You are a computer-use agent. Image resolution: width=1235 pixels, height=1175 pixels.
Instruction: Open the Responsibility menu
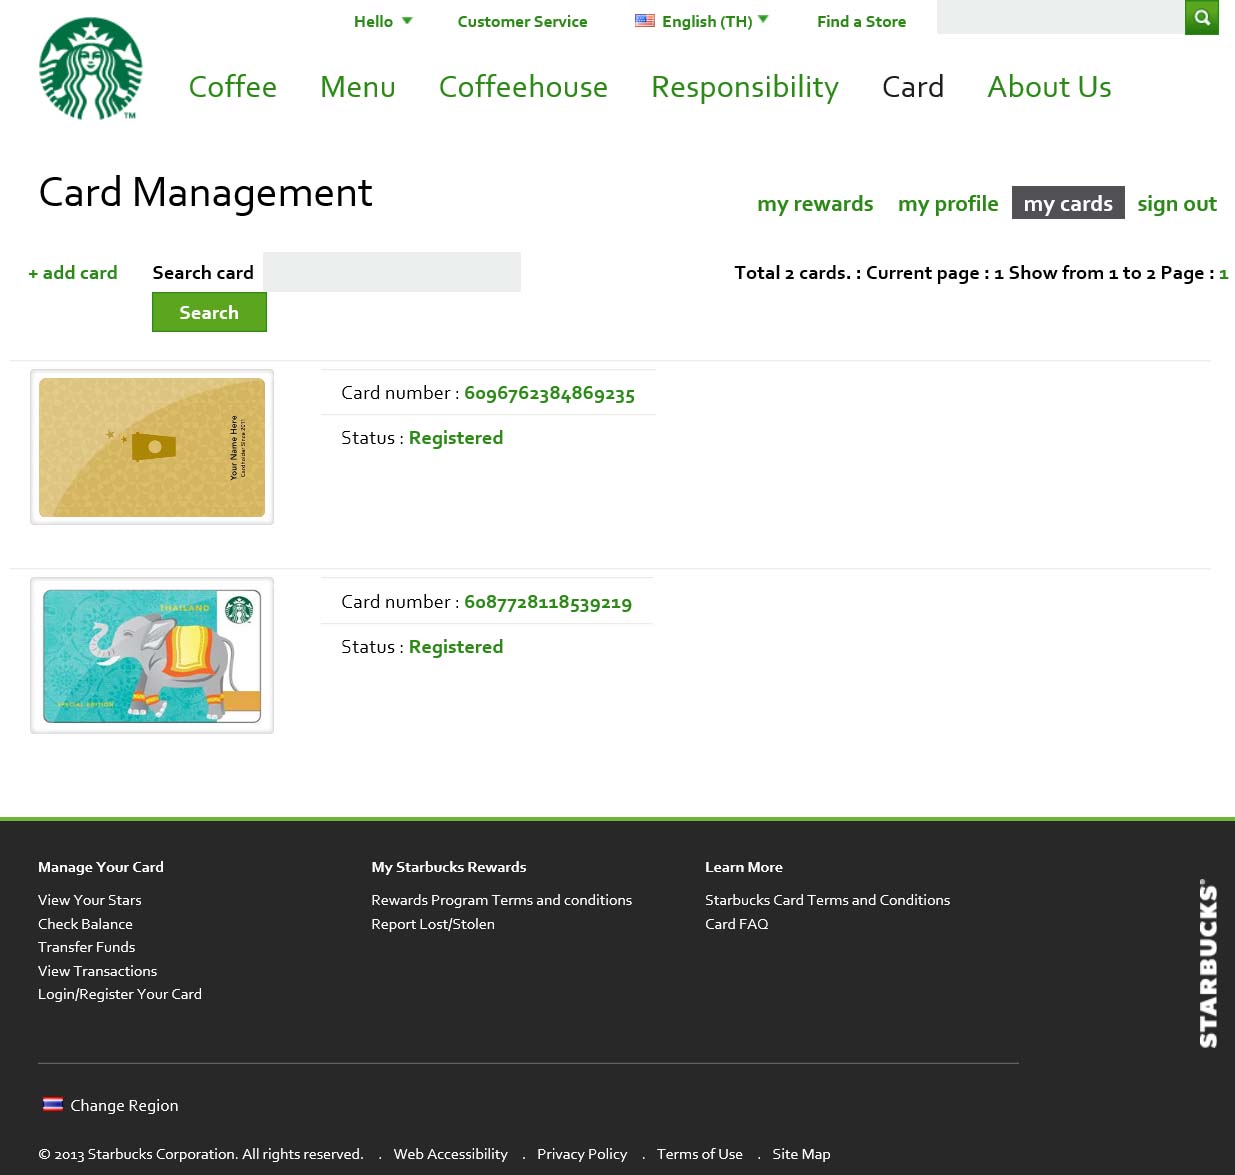pos(745,88)
